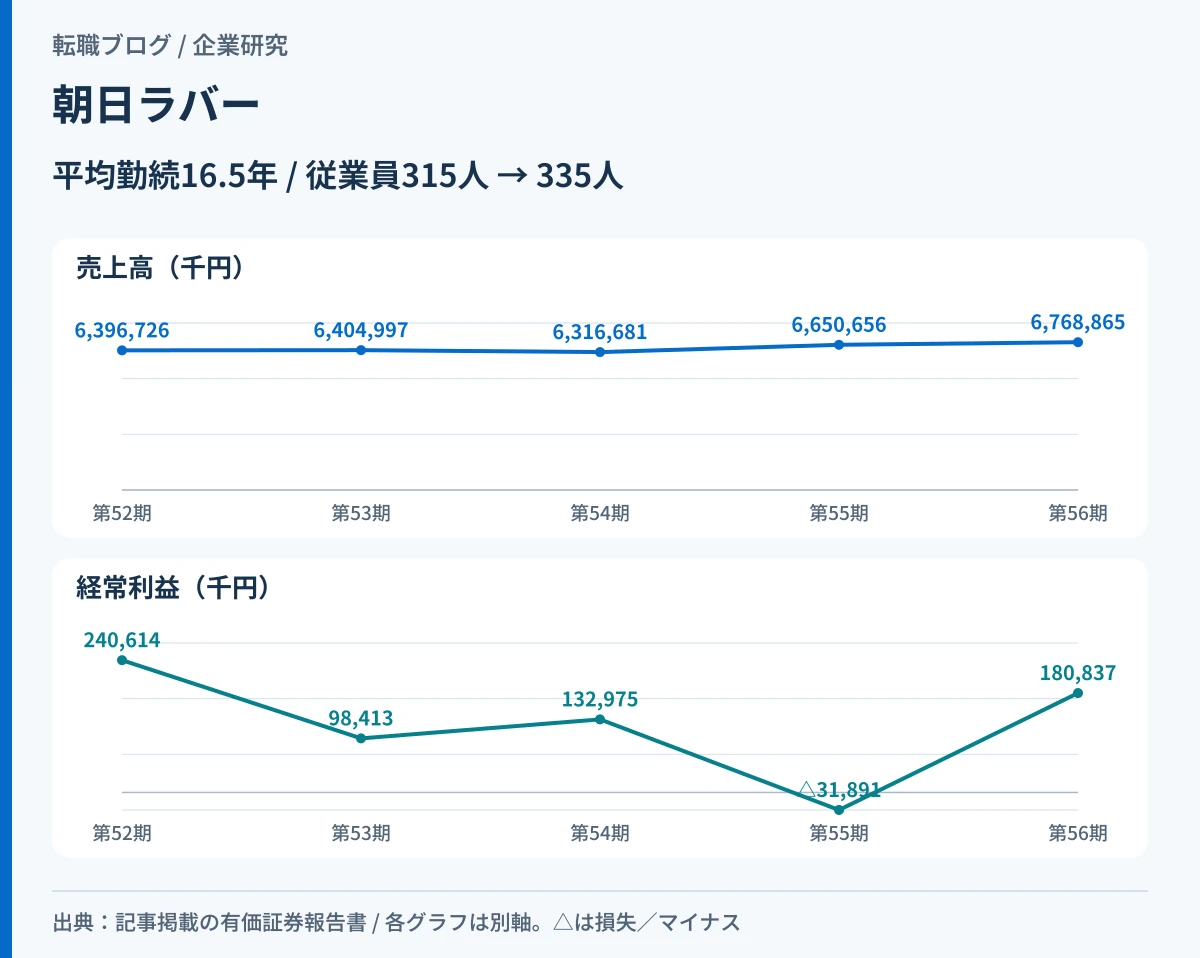The height and width of the screenshot is (958, 1200).
Task: Click the profit value 240,614
Action: pyautogui.click(x=122, y=640)
